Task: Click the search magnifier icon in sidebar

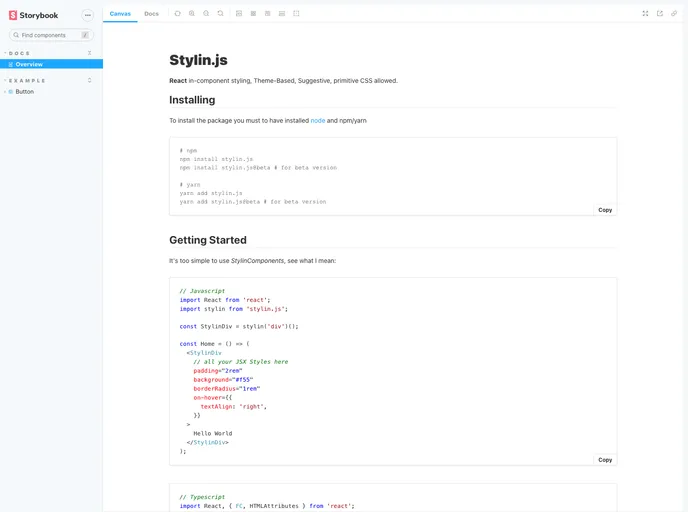Action: [16, 35]
